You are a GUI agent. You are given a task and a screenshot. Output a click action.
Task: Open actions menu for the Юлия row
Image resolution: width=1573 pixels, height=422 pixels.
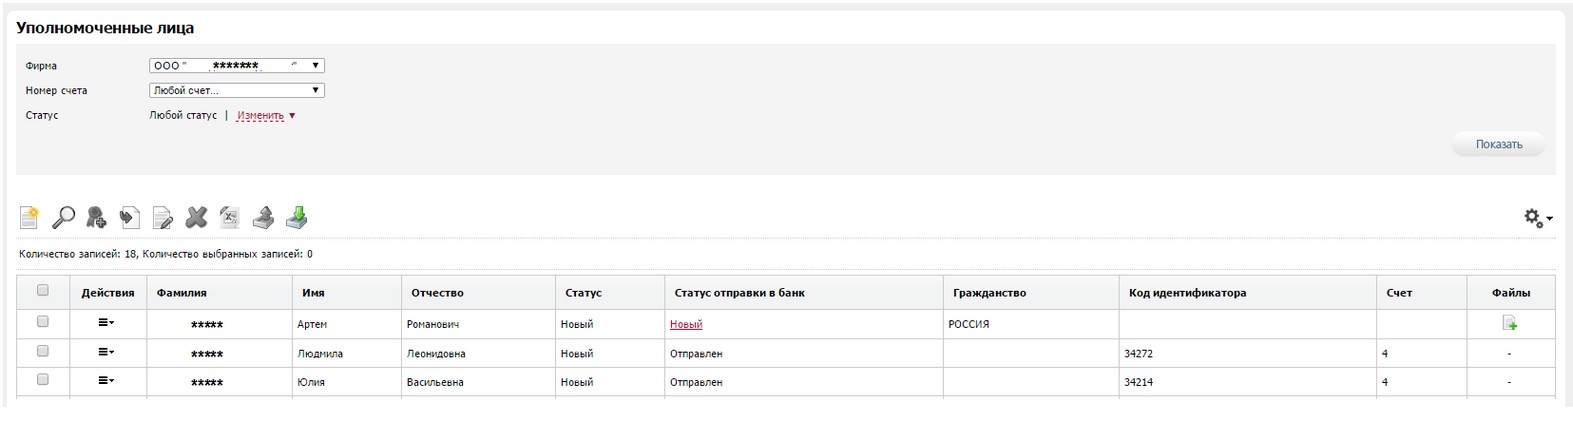click(106, 381)
